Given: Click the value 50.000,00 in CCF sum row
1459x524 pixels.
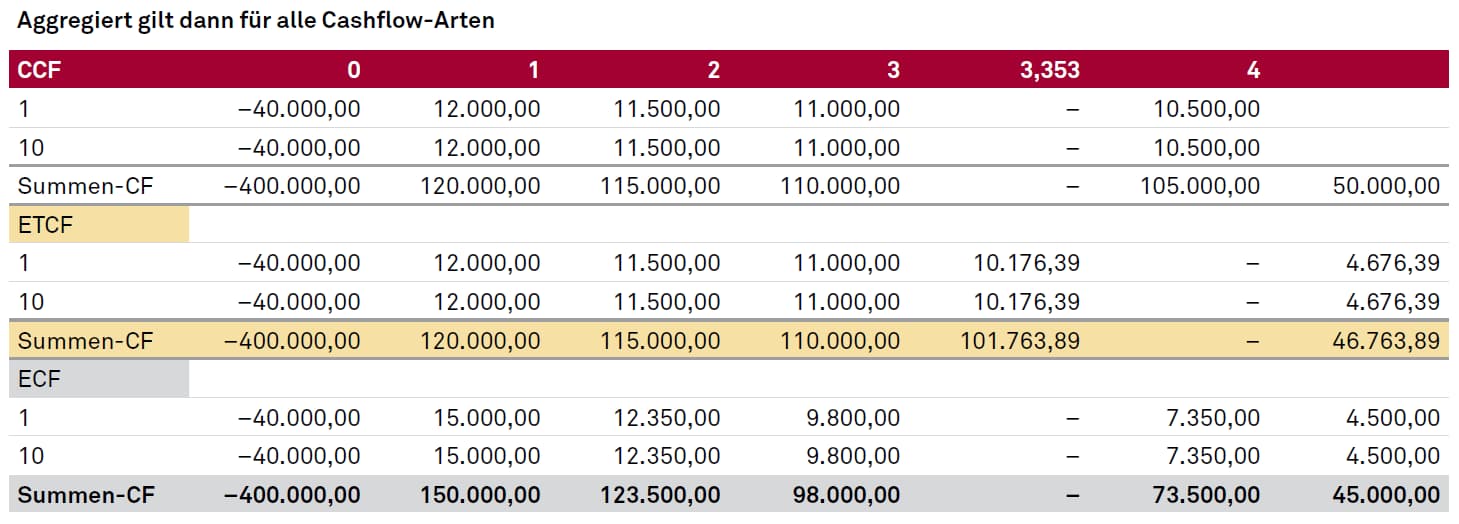Looking at the screenshot, I should point(1386,186).
